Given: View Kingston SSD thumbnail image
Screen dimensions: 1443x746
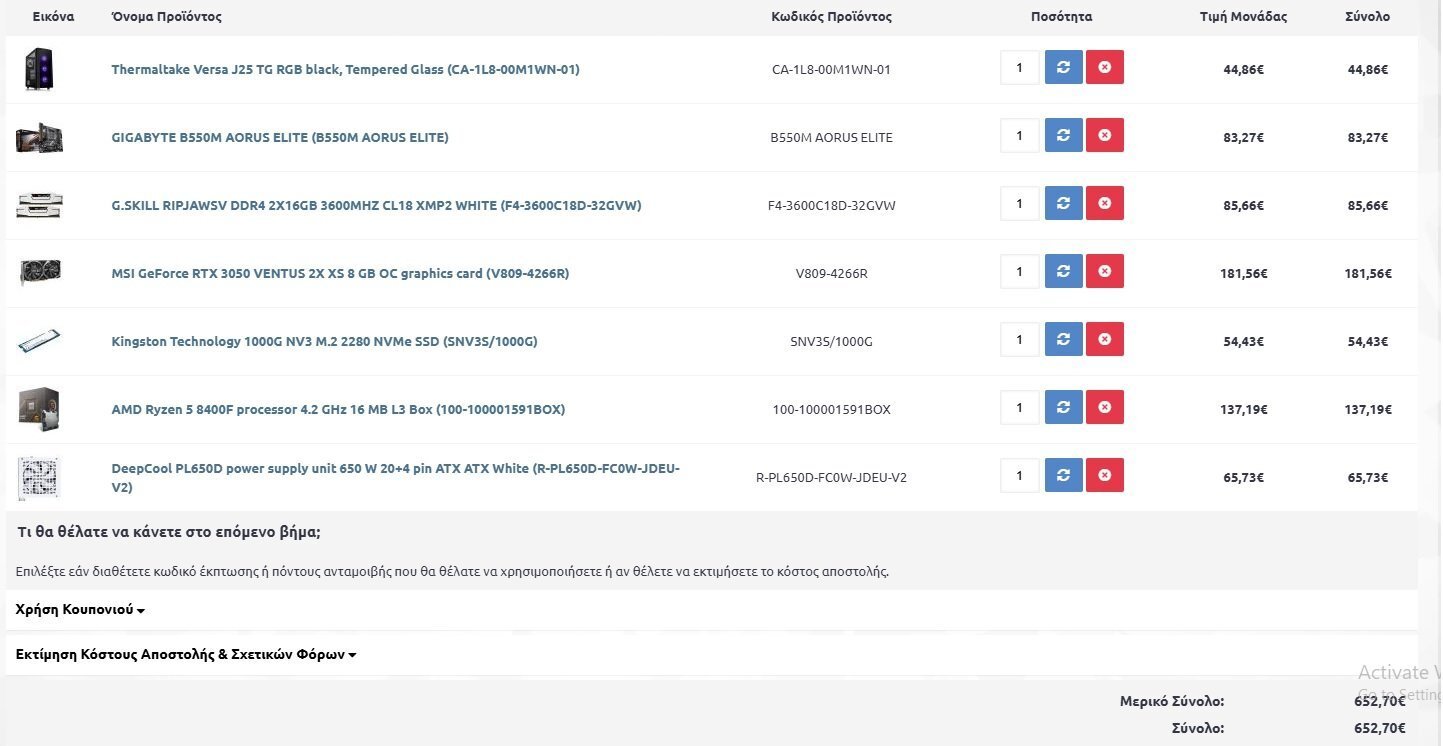Looking at the screenshot, I should (x=39, y=341).
